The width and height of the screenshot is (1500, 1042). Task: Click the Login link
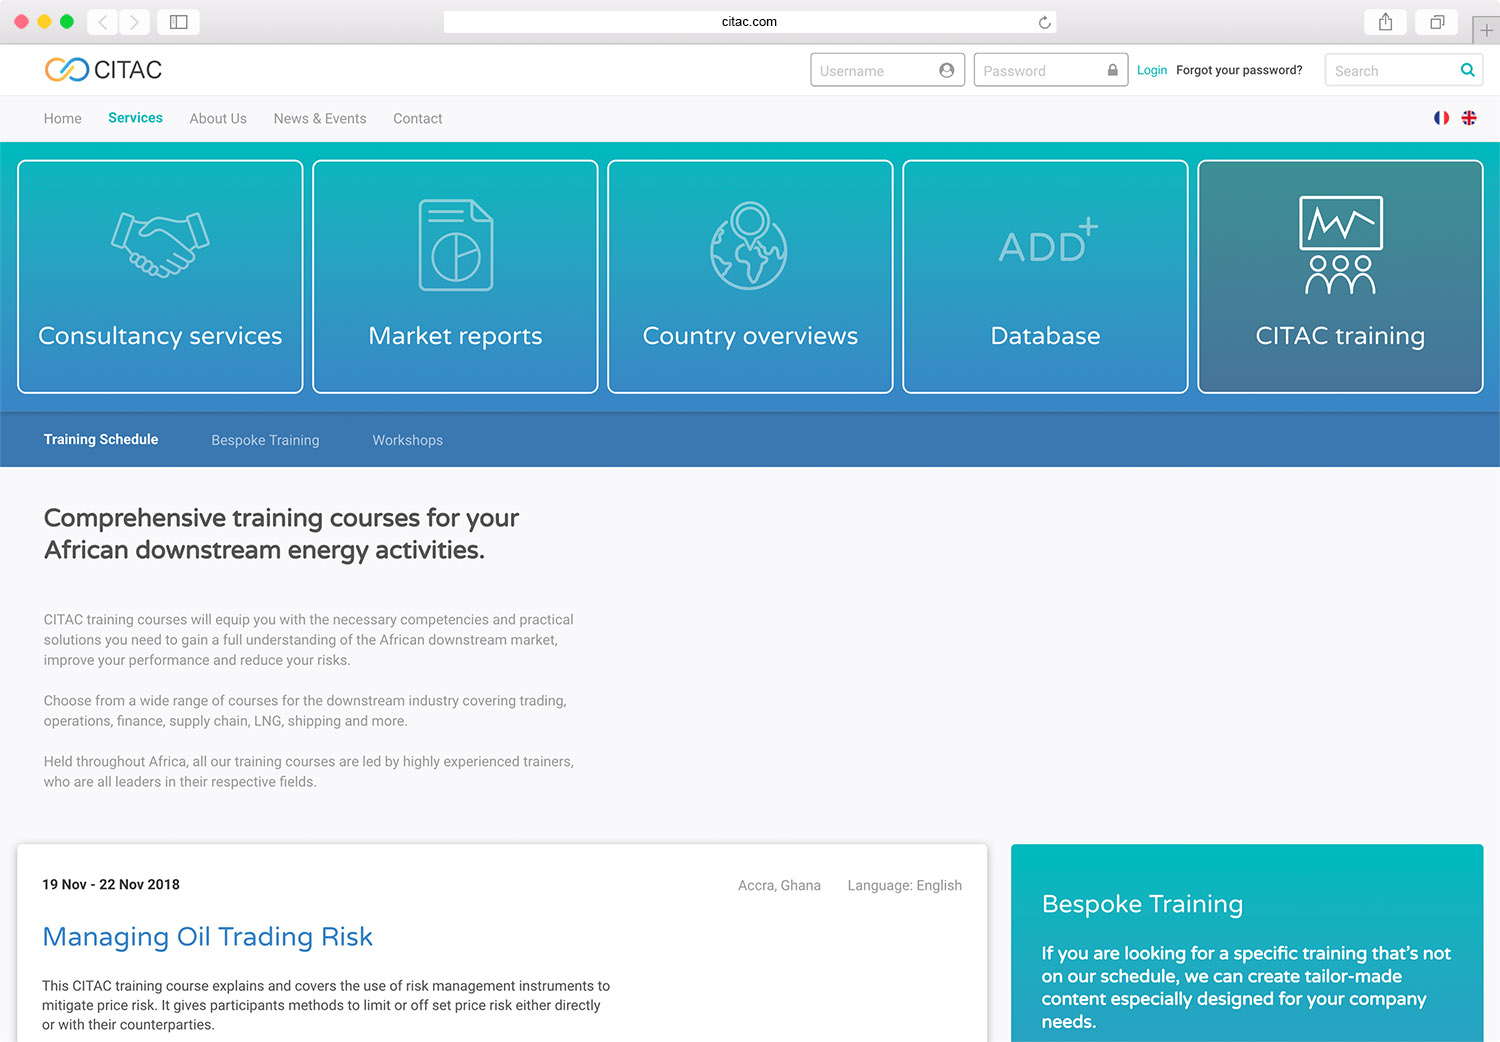[x=1151, y=70]
